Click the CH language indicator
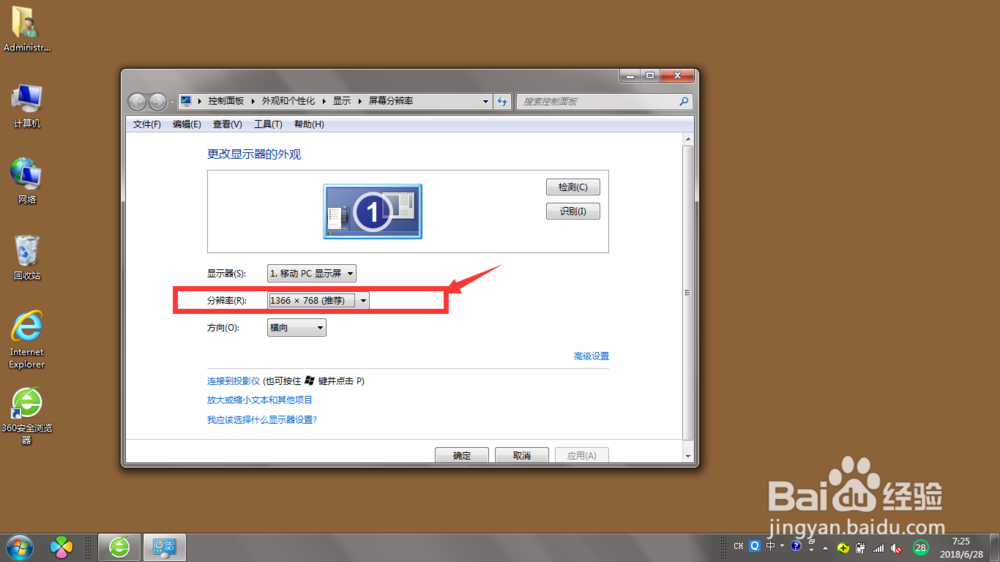 coord(738,546)
